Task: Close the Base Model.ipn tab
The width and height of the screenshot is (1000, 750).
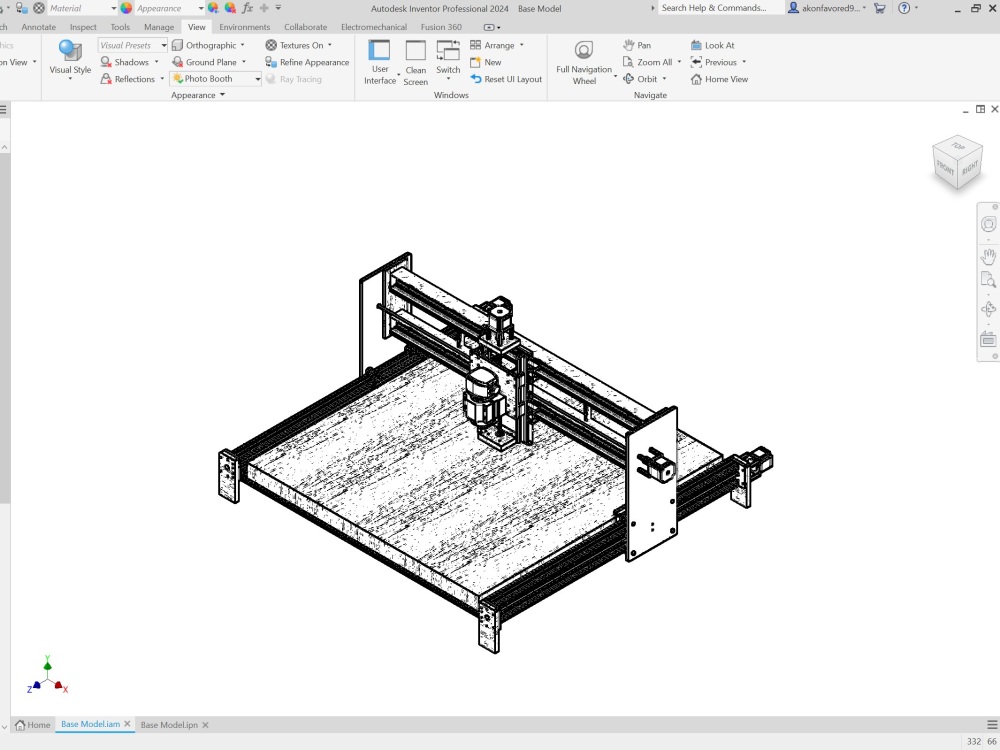Action: (x=205, y=724)
